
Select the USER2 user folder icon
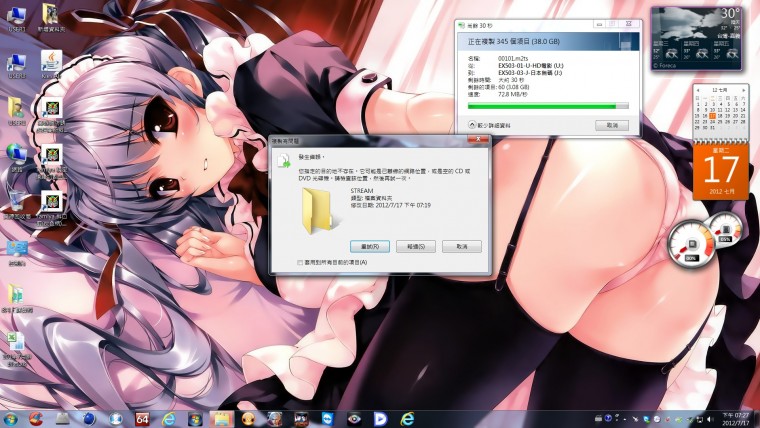point(16,112)
